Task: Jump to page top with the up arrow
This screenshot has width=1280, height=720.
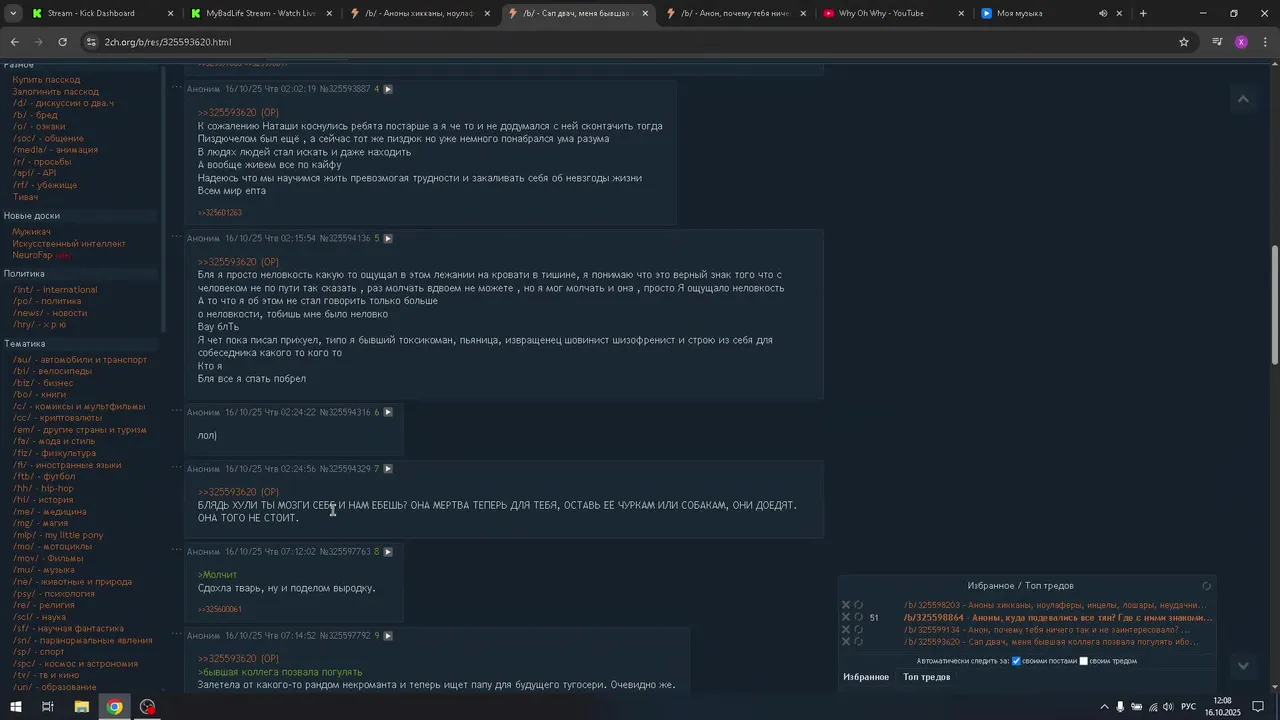Action: pos(1243,99)
